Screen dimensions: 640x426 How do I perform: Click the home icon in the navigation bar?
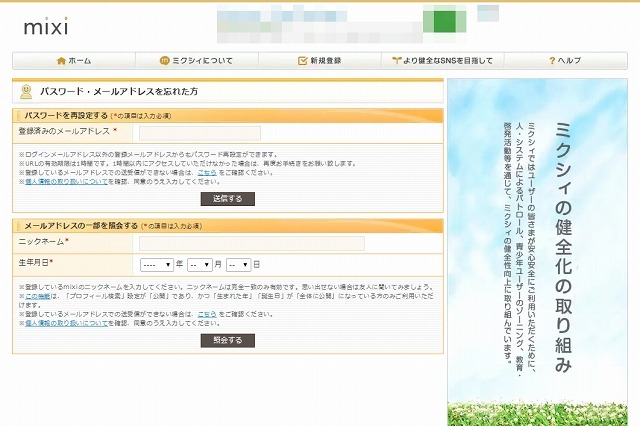click(61, 61)
